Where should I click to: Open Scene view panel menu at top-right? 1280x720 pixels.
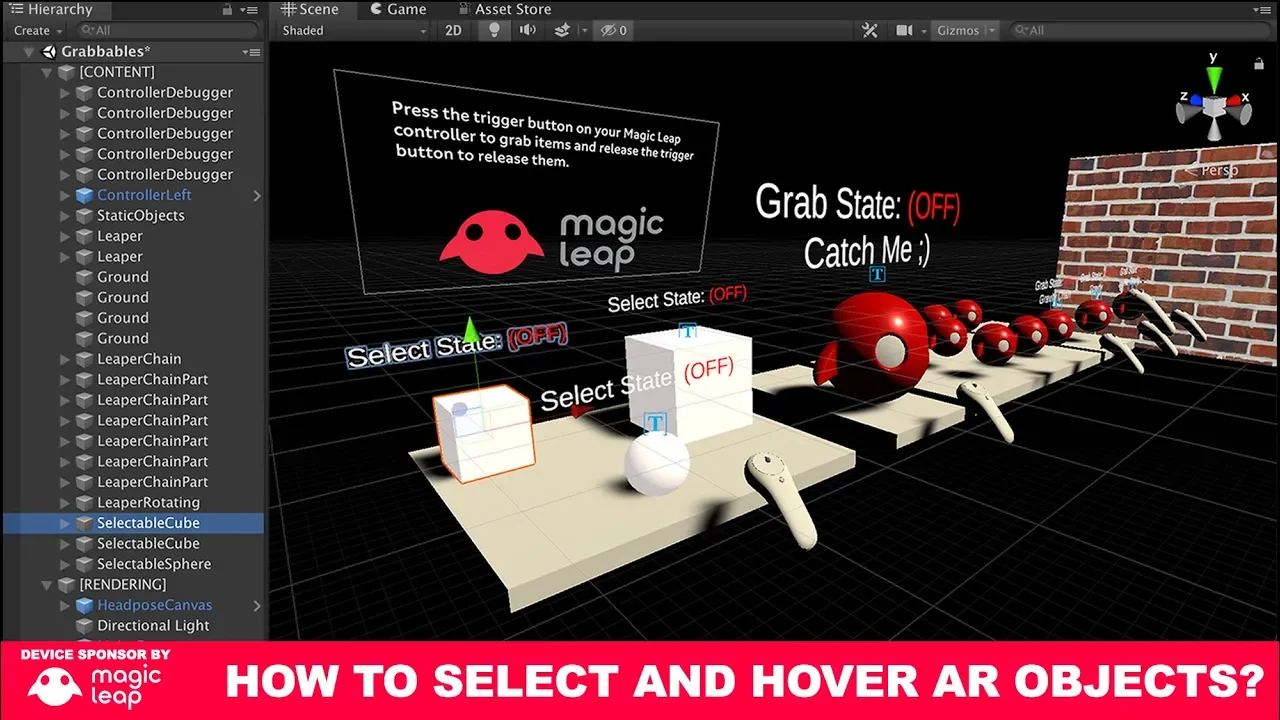tap(1264, 9)
